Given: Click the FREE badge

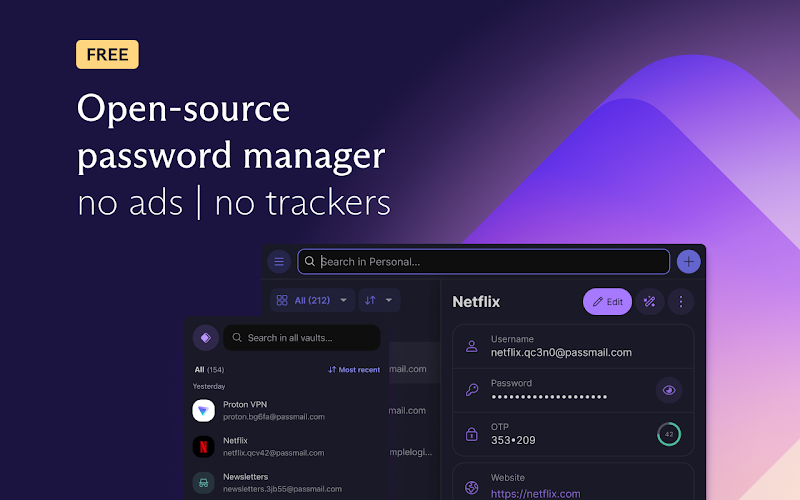Looking at the screenshot, I should [107, 55].
